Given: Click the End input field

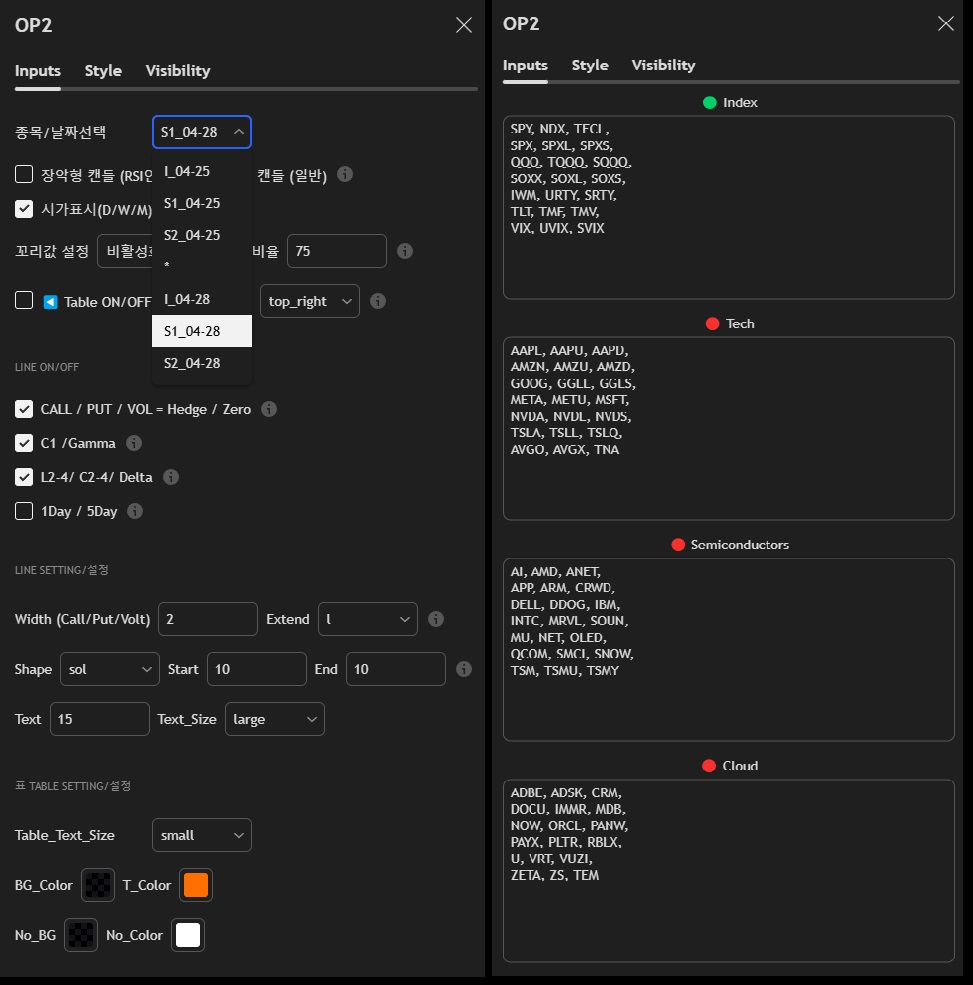Looking at the screenshot, I should point(396,669).
